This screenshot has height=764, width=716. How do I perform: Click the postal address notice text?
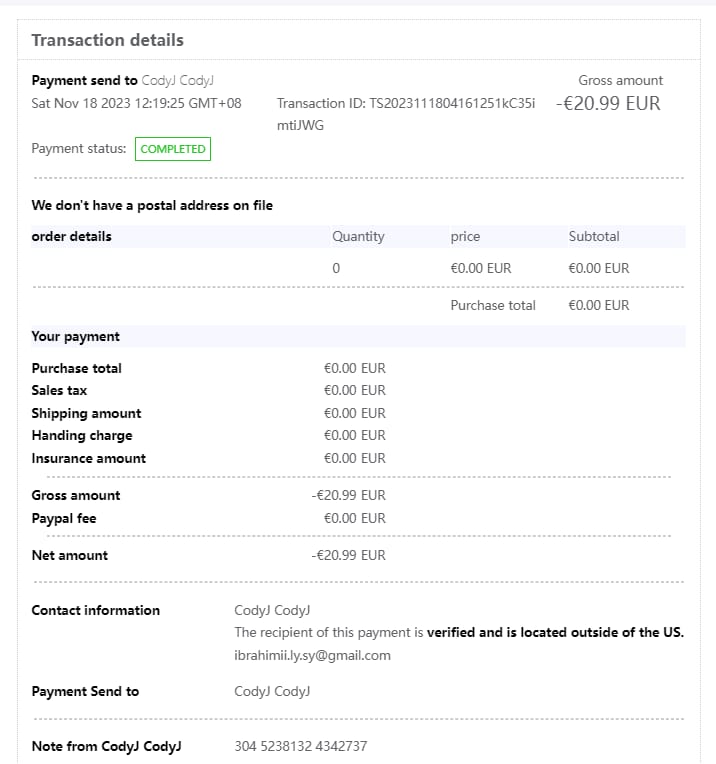pos(152,206)
